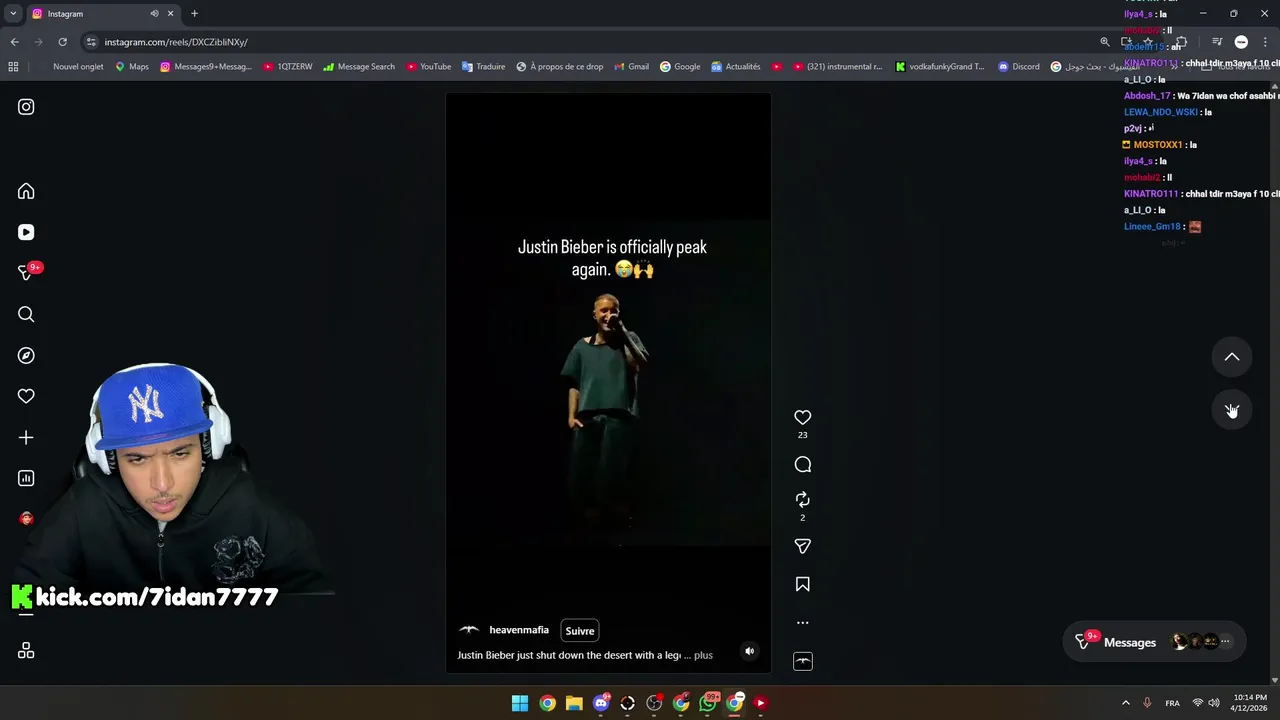The width and height of the screenshot is (1280, 720).
Task: Go to previous reel with up arrow
Action: pos(1232,357)
